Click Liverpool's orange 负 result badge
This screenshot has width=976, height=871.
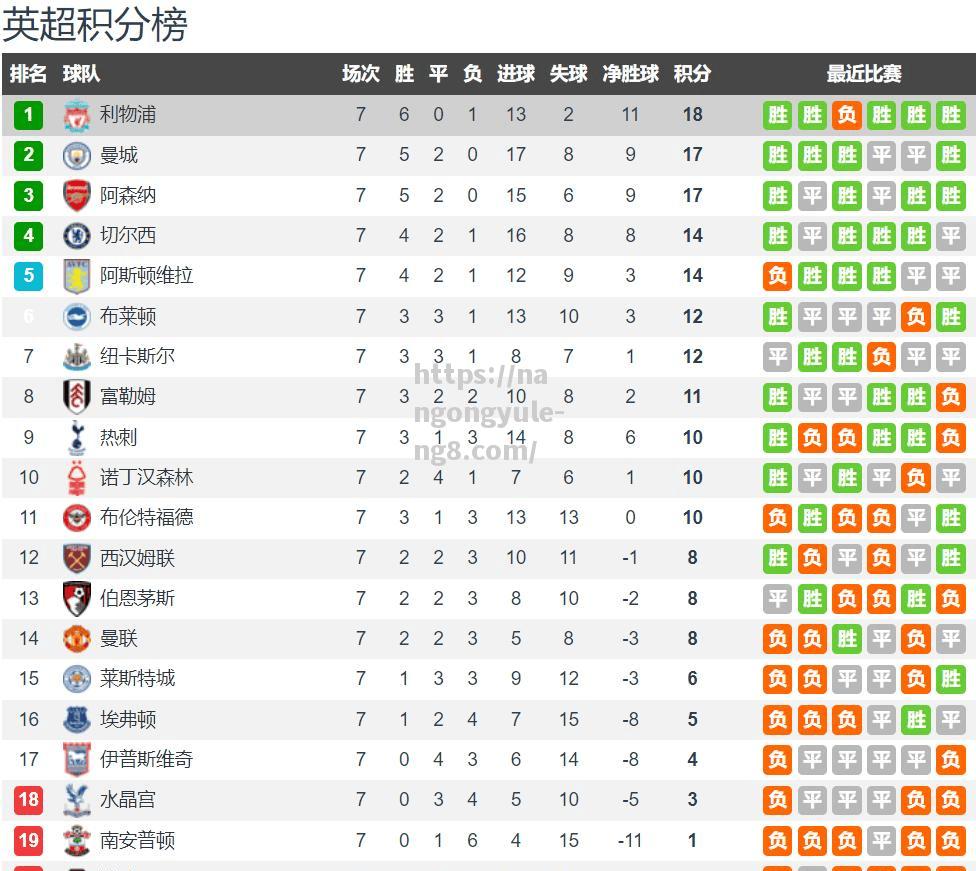tap(847, 115)
